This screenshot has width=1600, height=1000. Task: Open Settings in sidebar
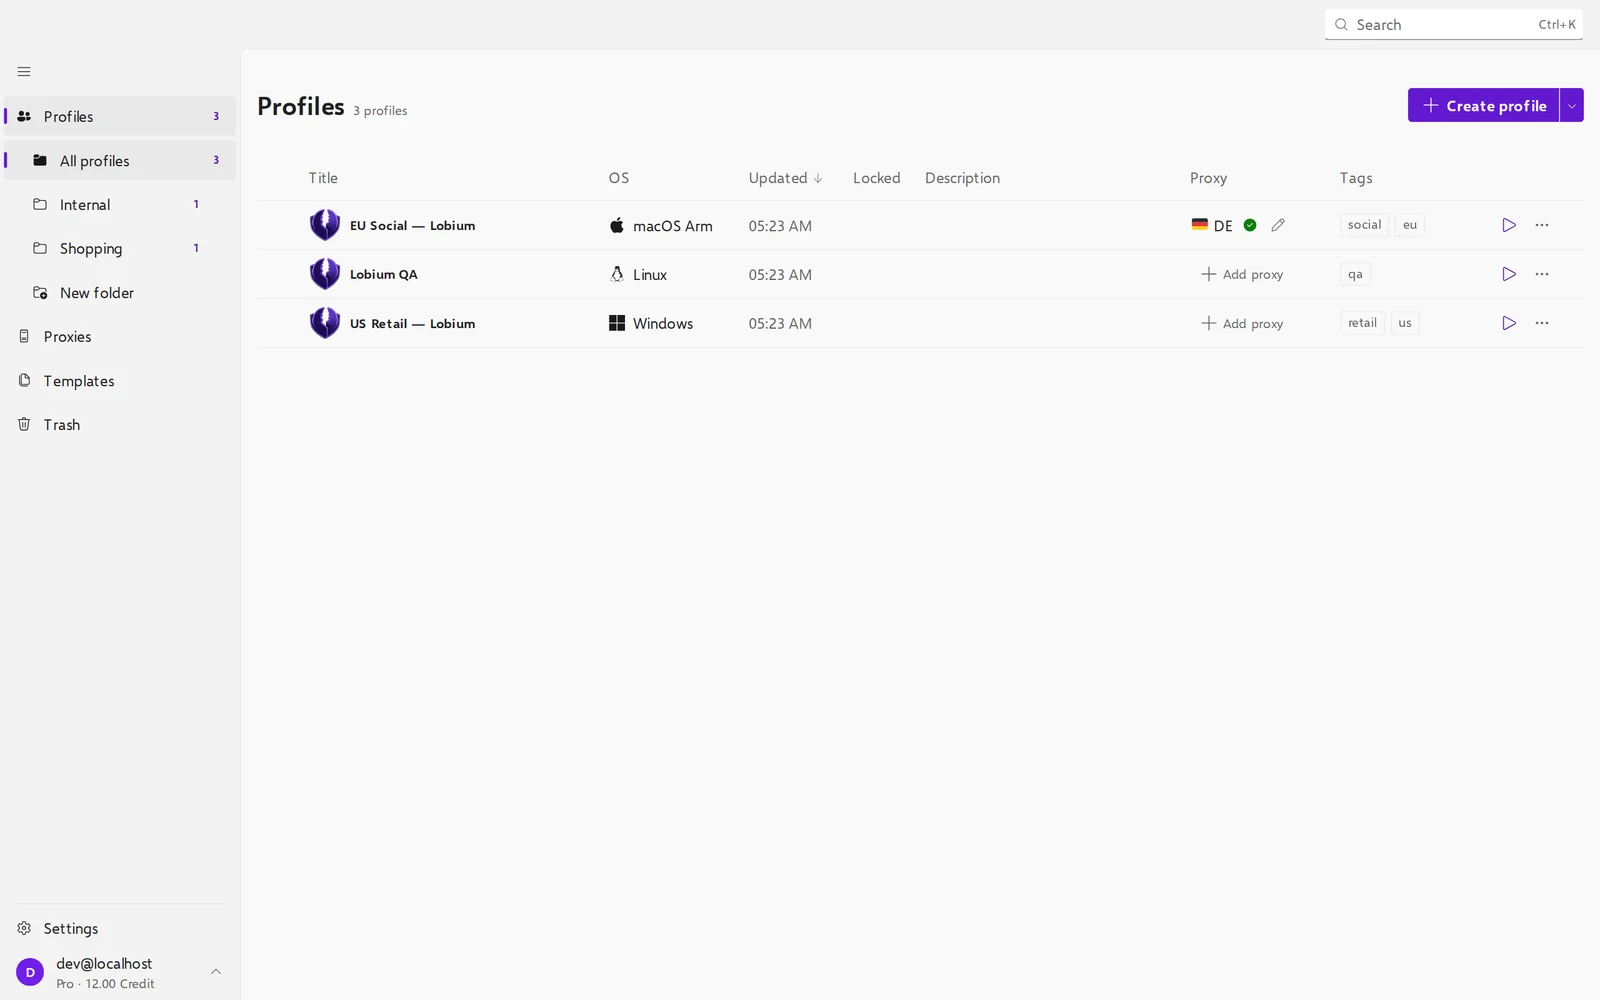(x=120, y=929)
